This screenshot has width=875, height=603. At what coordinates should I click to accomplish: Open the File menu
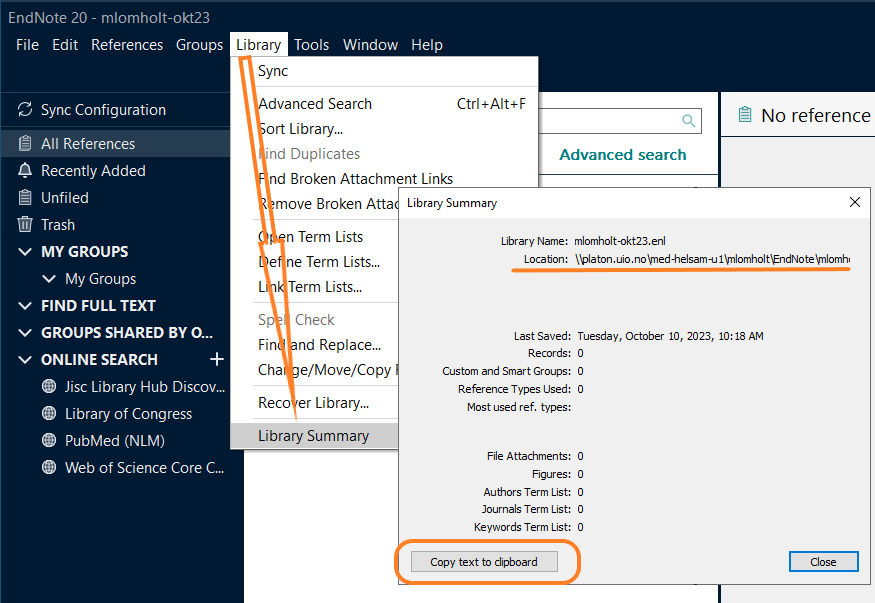pyautogui.click(x=27, y=45)
